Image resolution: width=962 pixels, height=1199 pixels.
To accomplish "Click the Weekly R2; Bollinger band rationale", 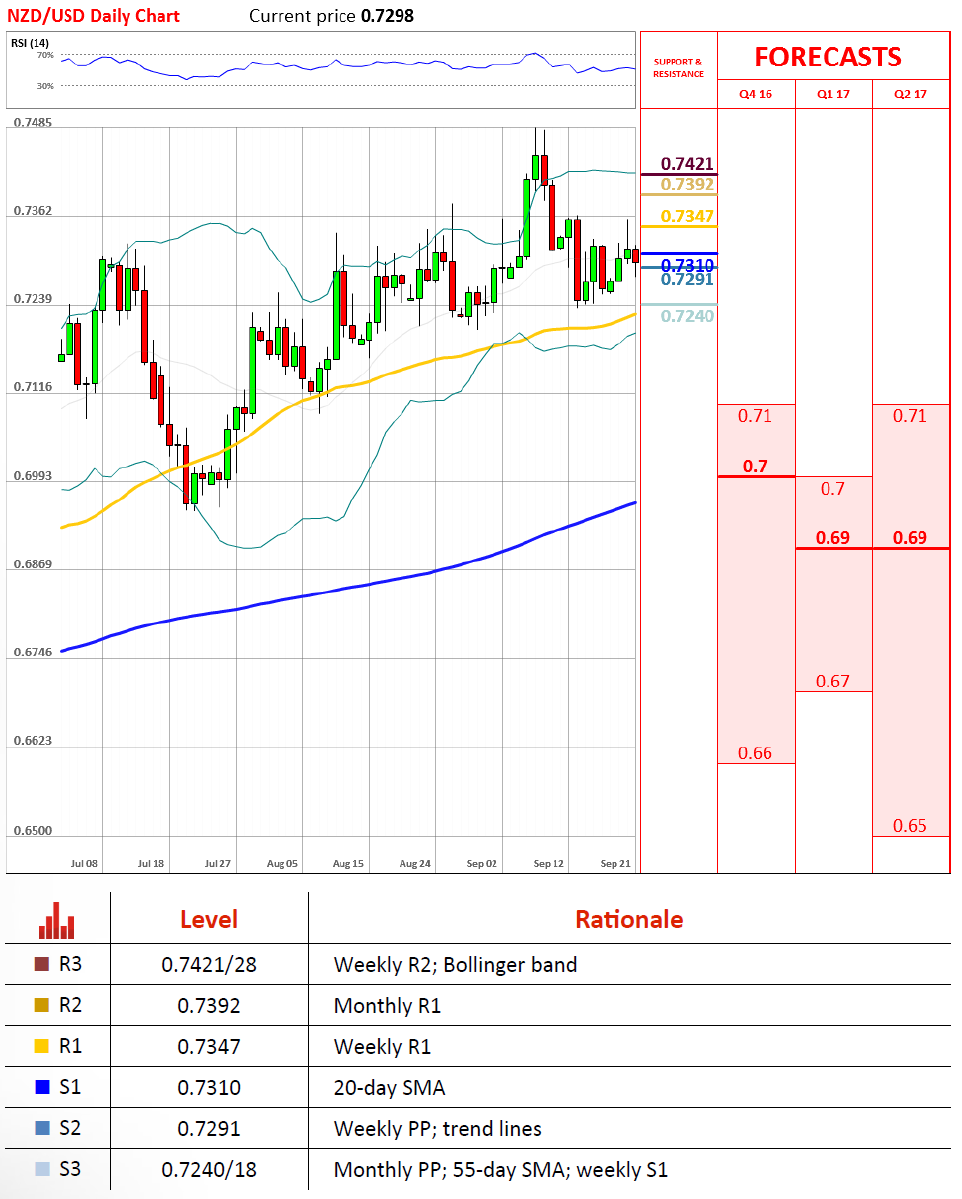I will point(456,965).
